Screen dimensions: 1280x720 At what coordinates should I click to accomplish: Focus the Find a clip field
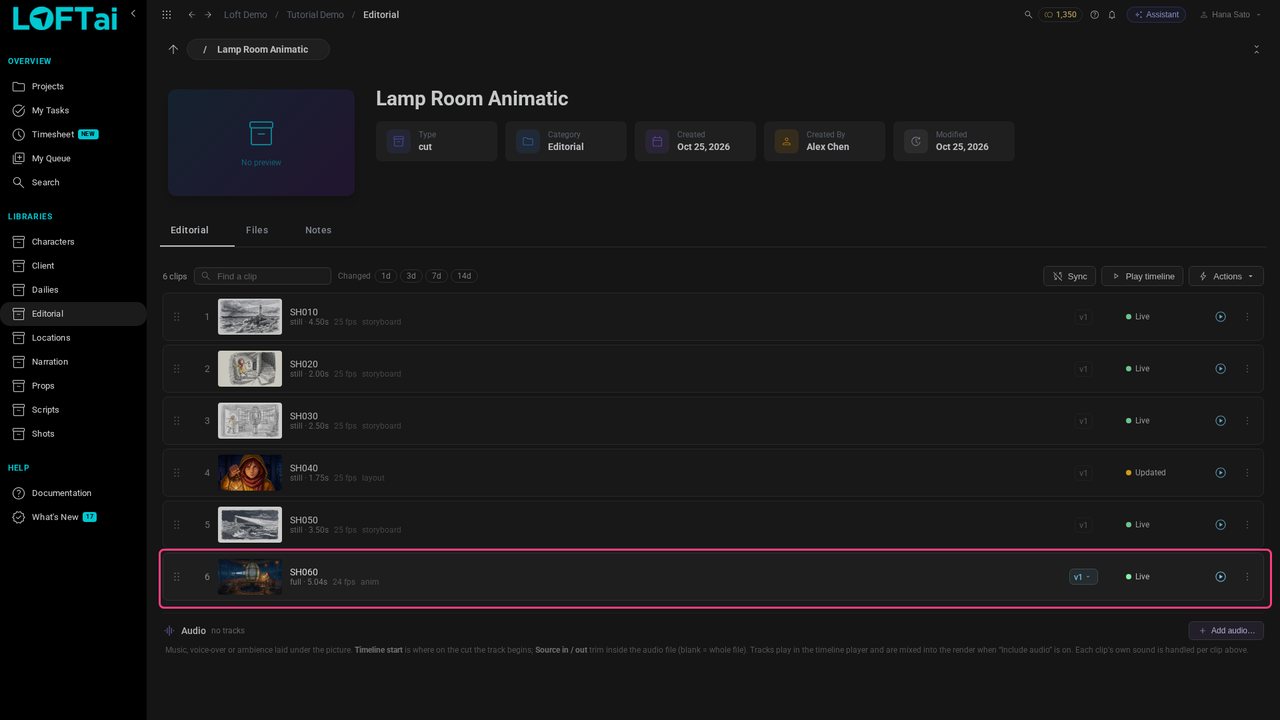point(262,276)
